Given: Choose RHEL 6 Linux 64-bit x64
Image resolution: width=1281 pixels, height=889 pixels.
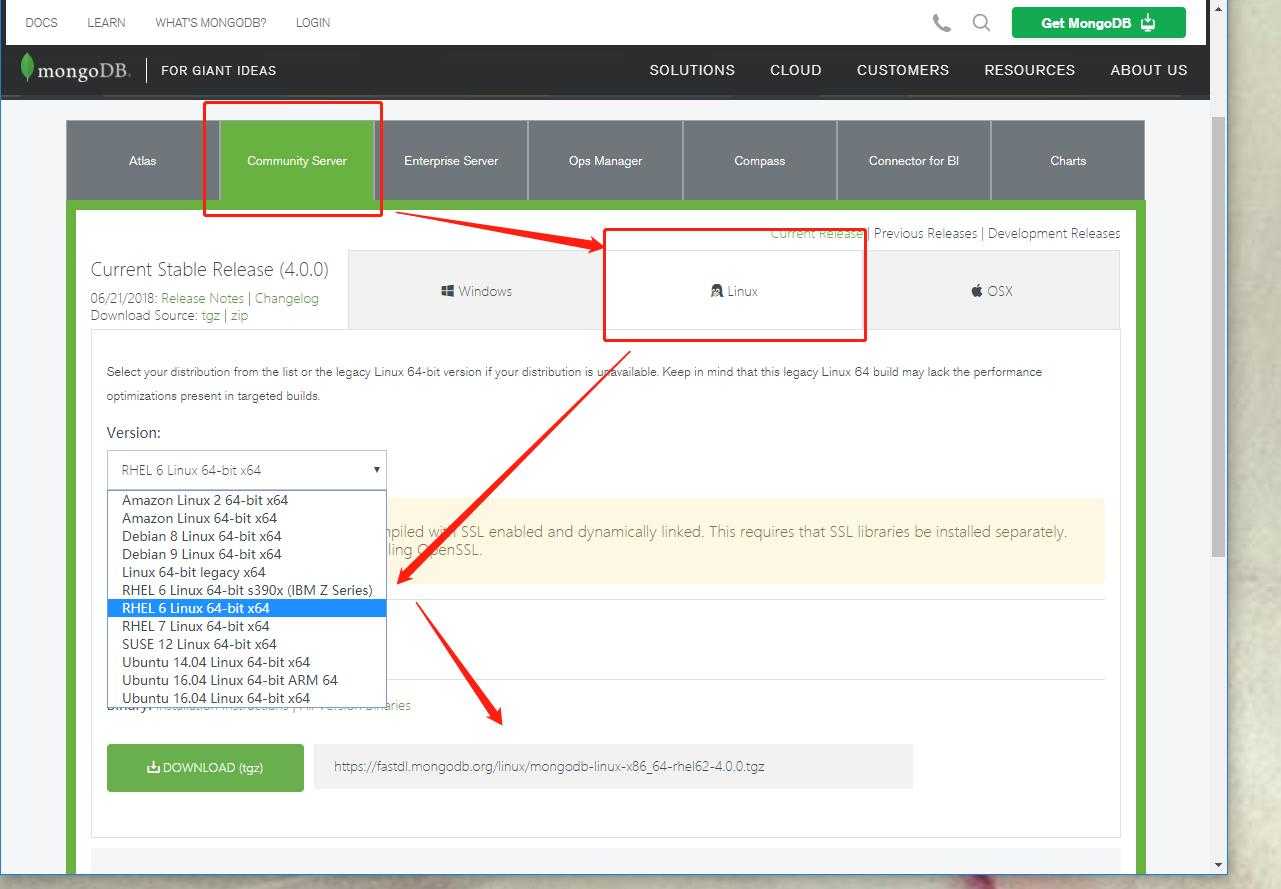Looking at the screenshot, I should point(246,608).
